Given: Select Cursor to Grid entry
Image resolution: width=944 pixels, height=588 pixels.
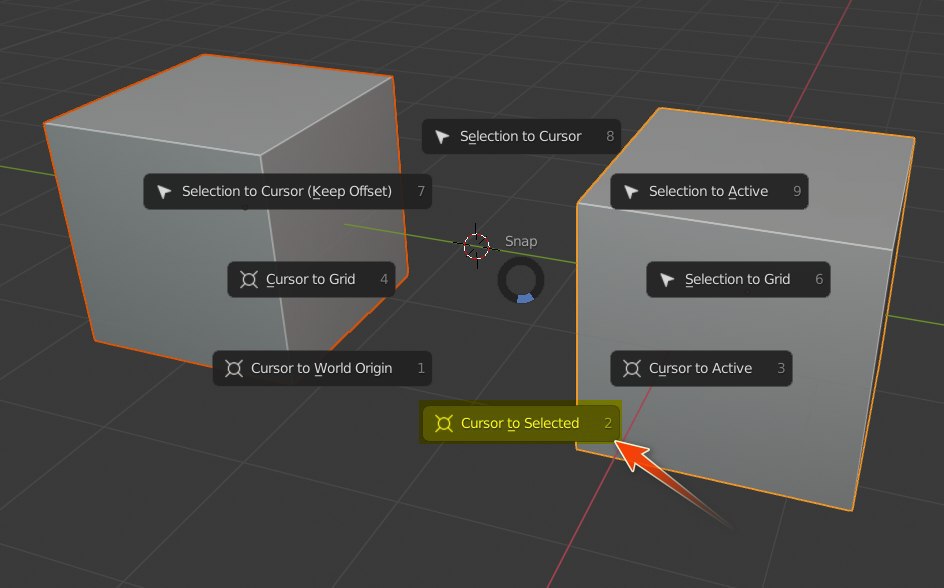Looking at the screenshot, I should click(x=311, y=279).
